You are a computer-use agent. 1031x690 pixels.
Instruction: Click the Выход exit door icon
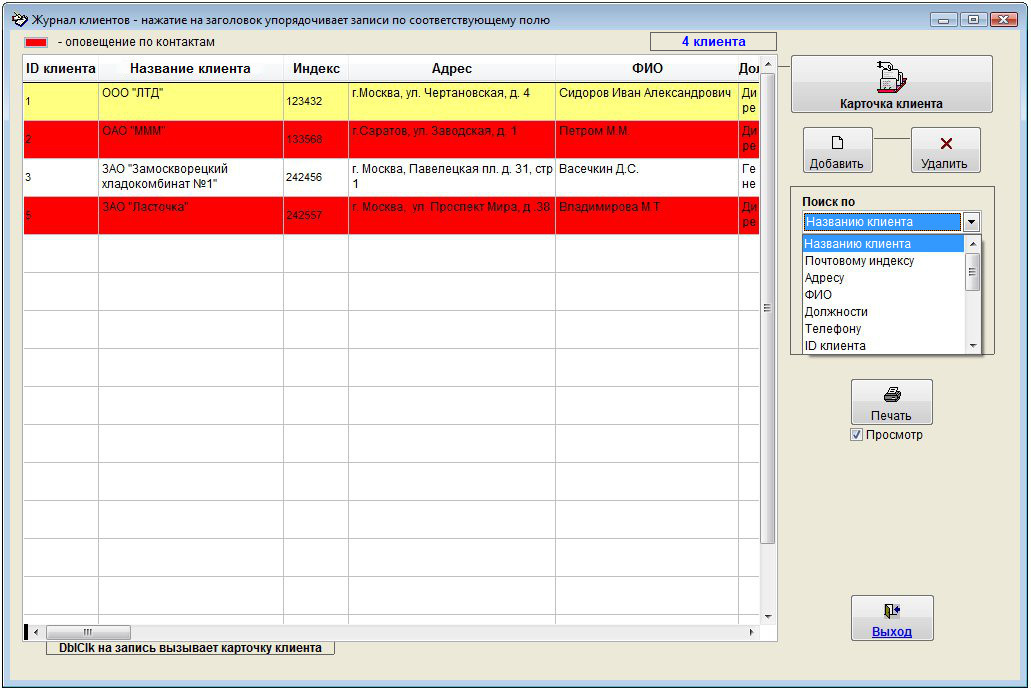891,611
